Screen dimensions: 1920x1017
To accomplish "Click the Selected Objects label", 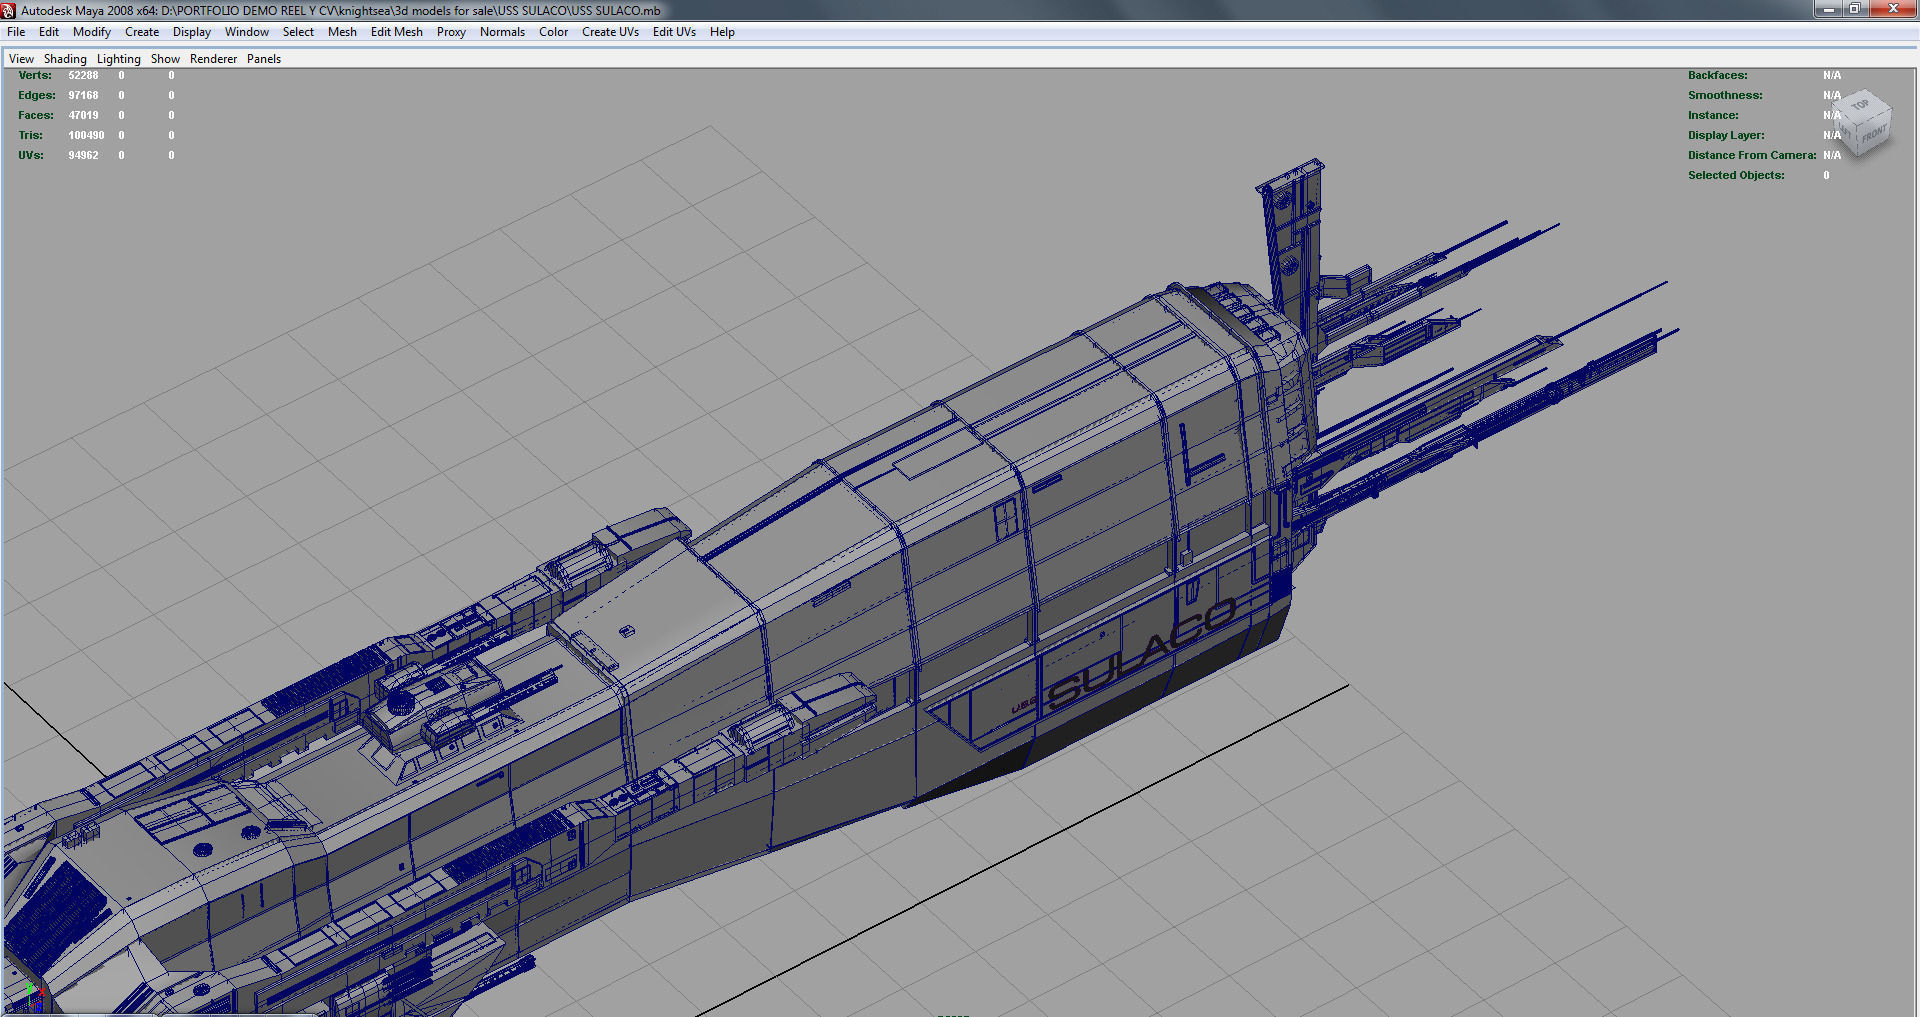I will 1736,176.
